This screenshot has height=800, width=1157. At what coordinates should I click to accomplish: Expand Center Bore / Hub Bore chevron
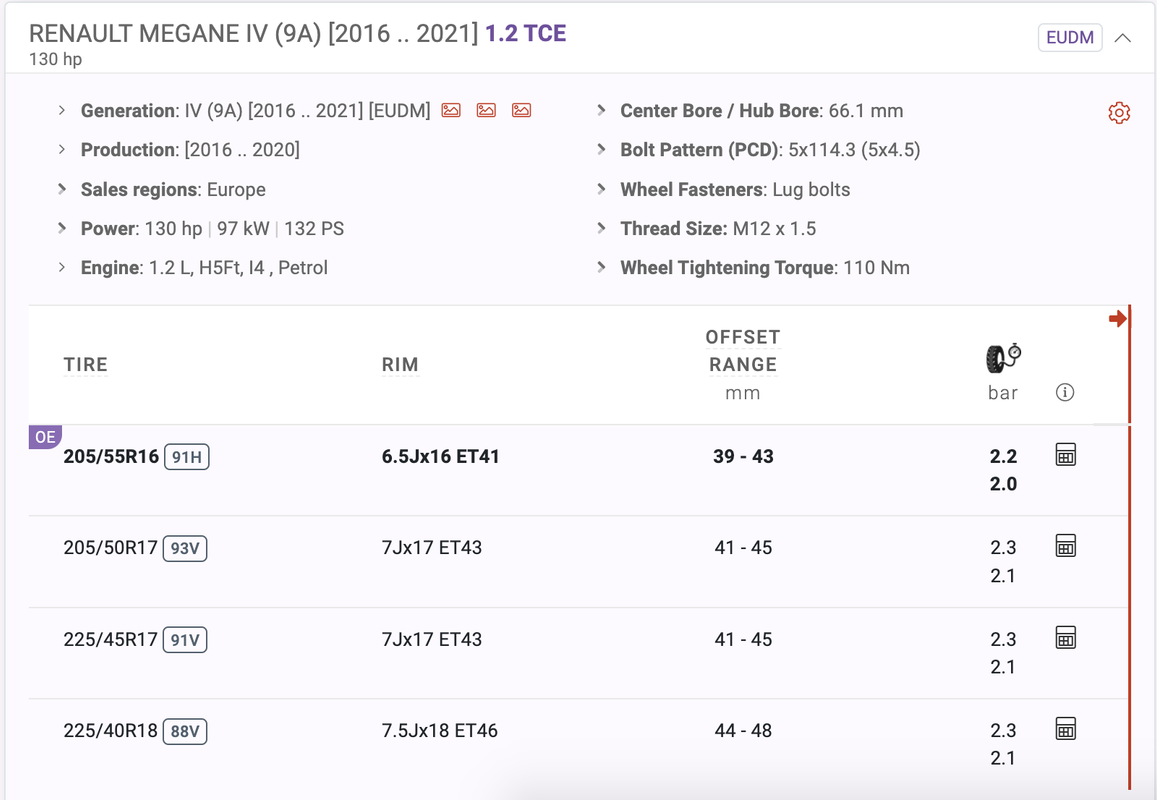(x=601, y=111)
